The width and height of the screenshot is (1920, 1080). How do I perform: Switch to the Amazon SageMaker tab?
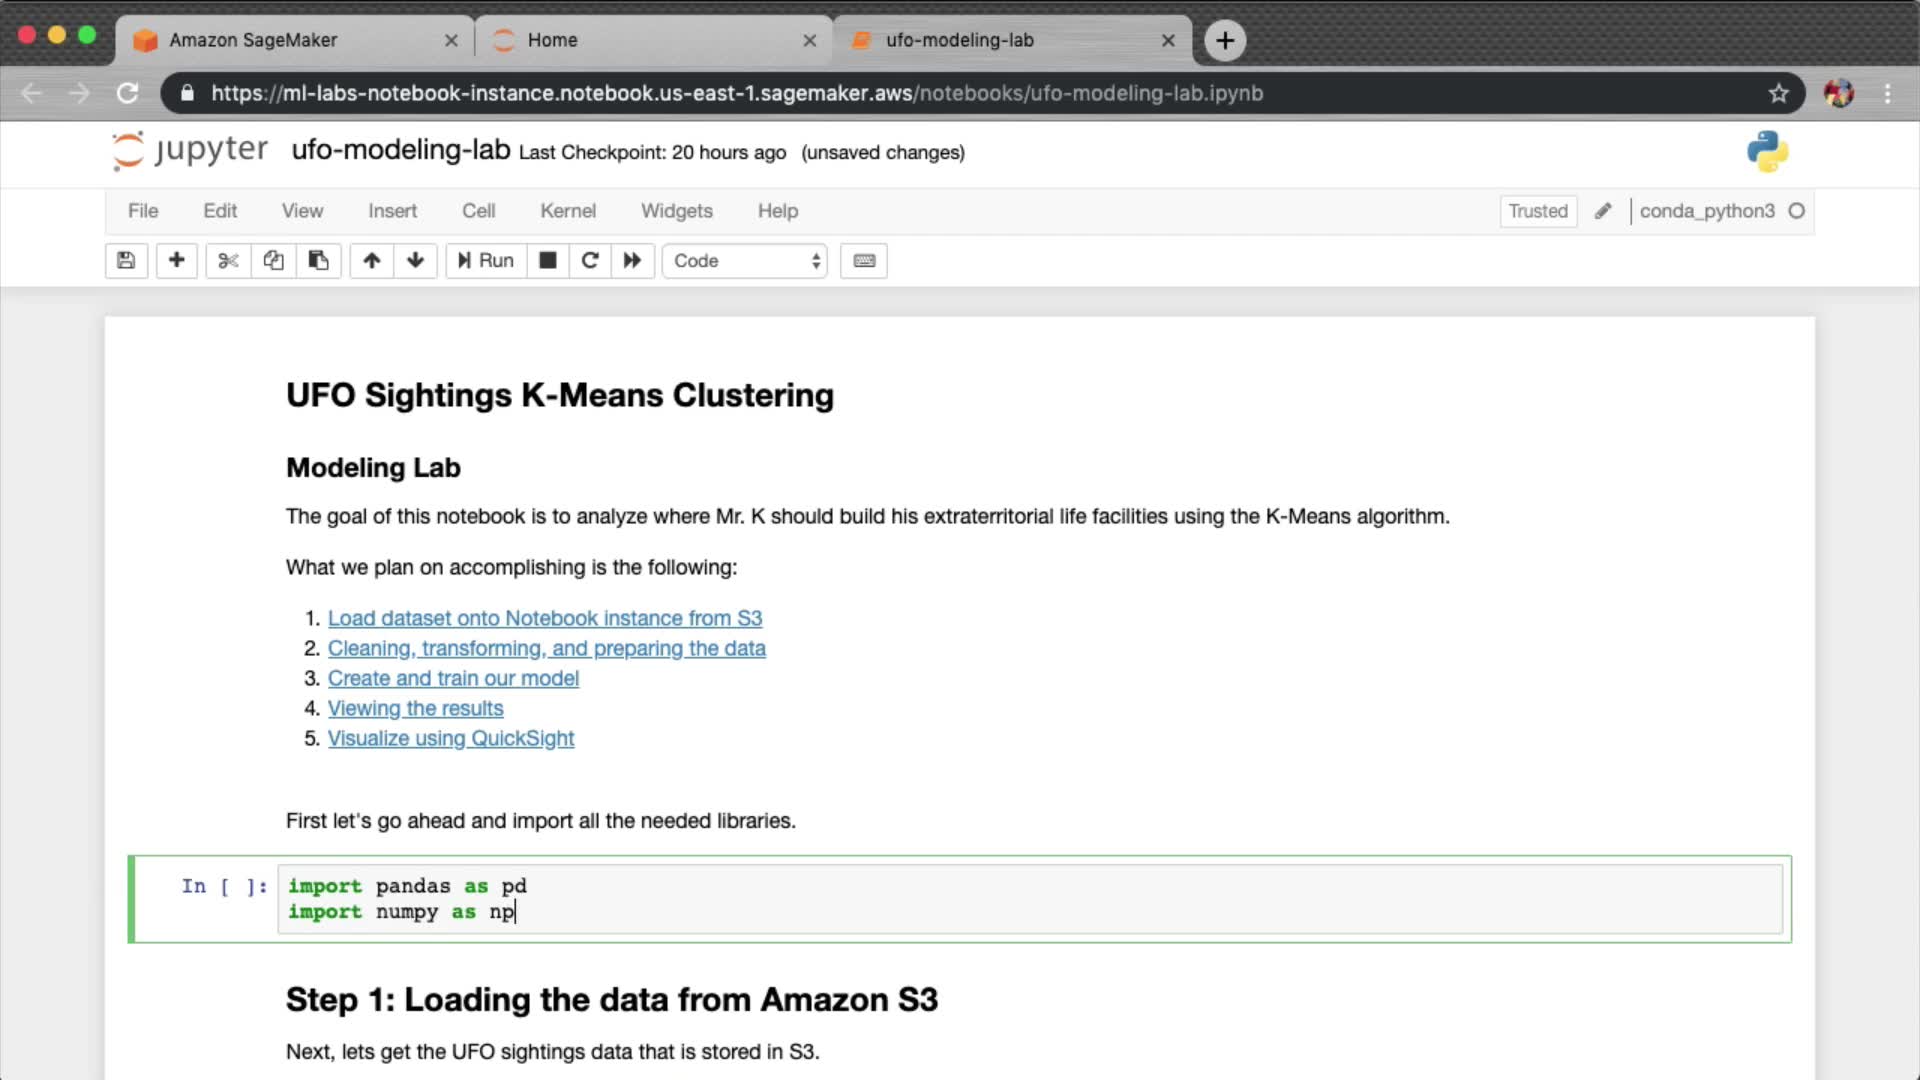point(253,40)
